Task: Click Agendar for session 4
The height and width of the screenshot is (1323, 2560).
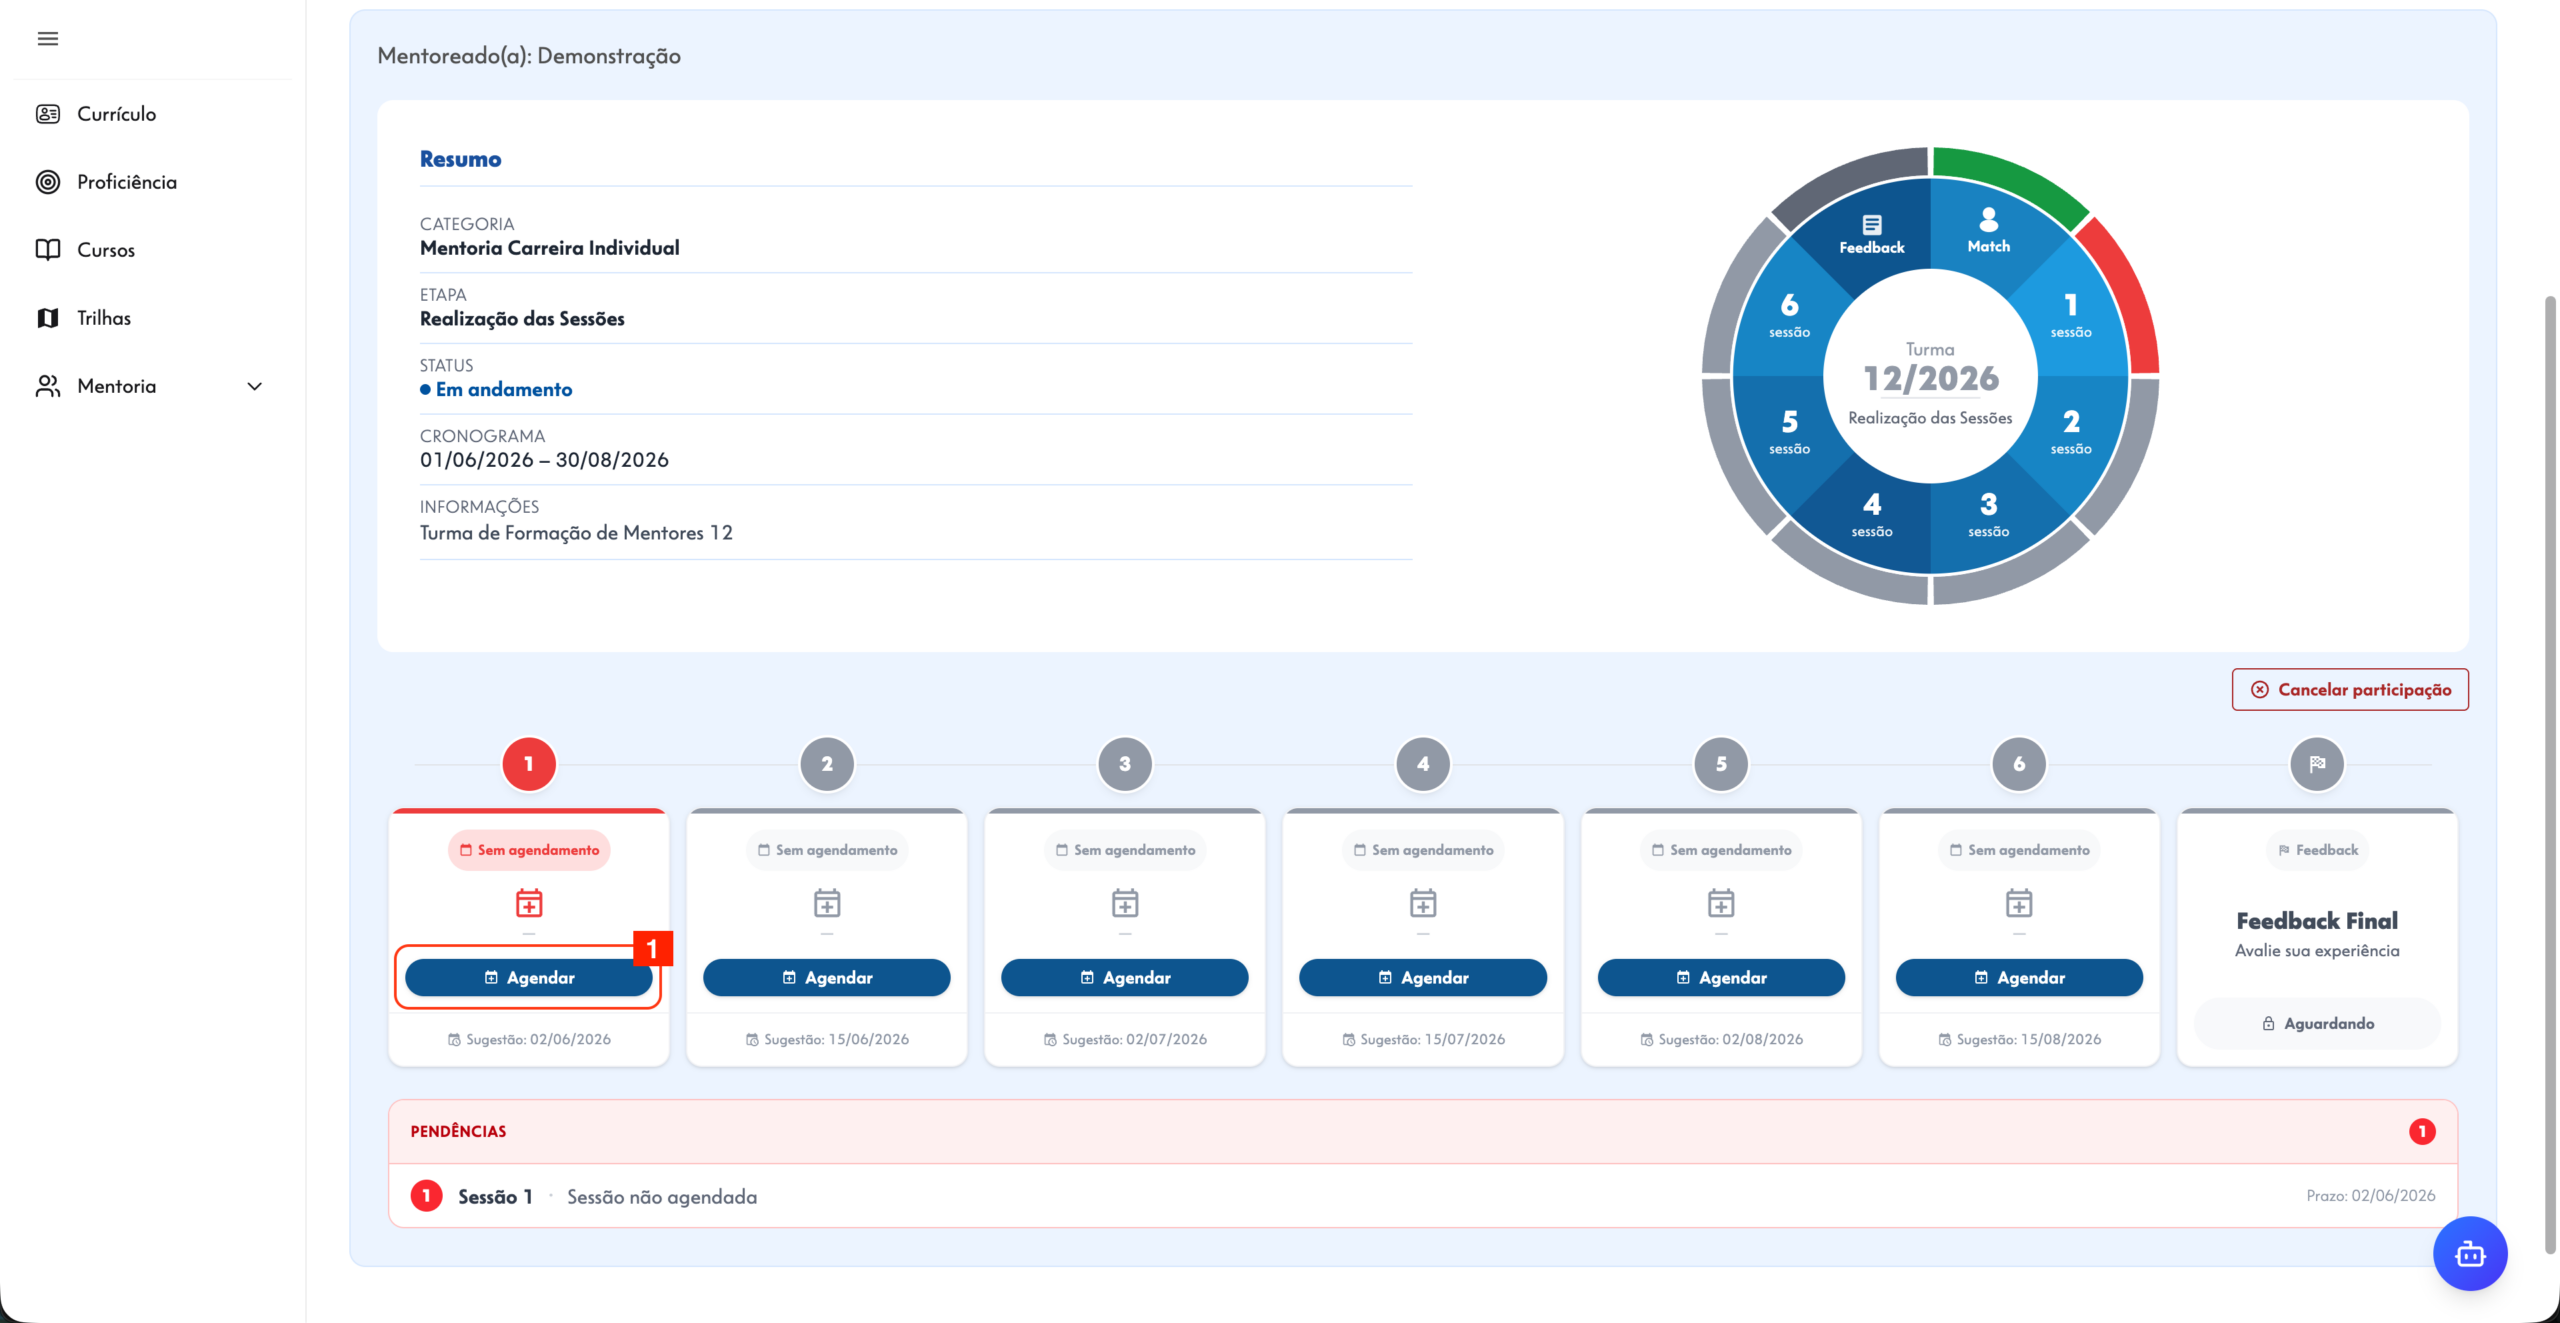Action: [1422, 977]
